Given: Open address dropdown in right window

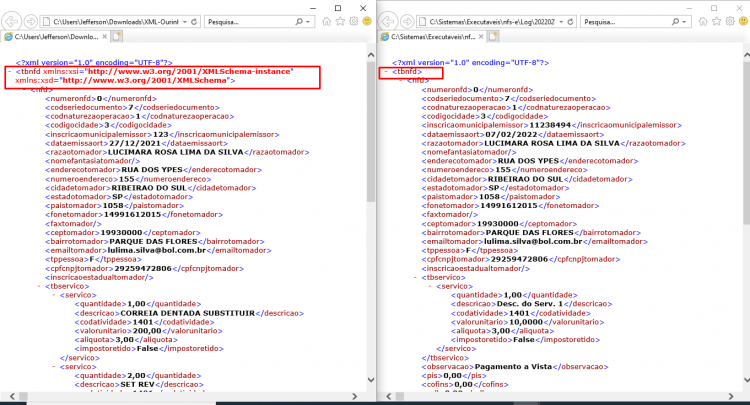Looking at the screenshot, I should pos(561,22).
